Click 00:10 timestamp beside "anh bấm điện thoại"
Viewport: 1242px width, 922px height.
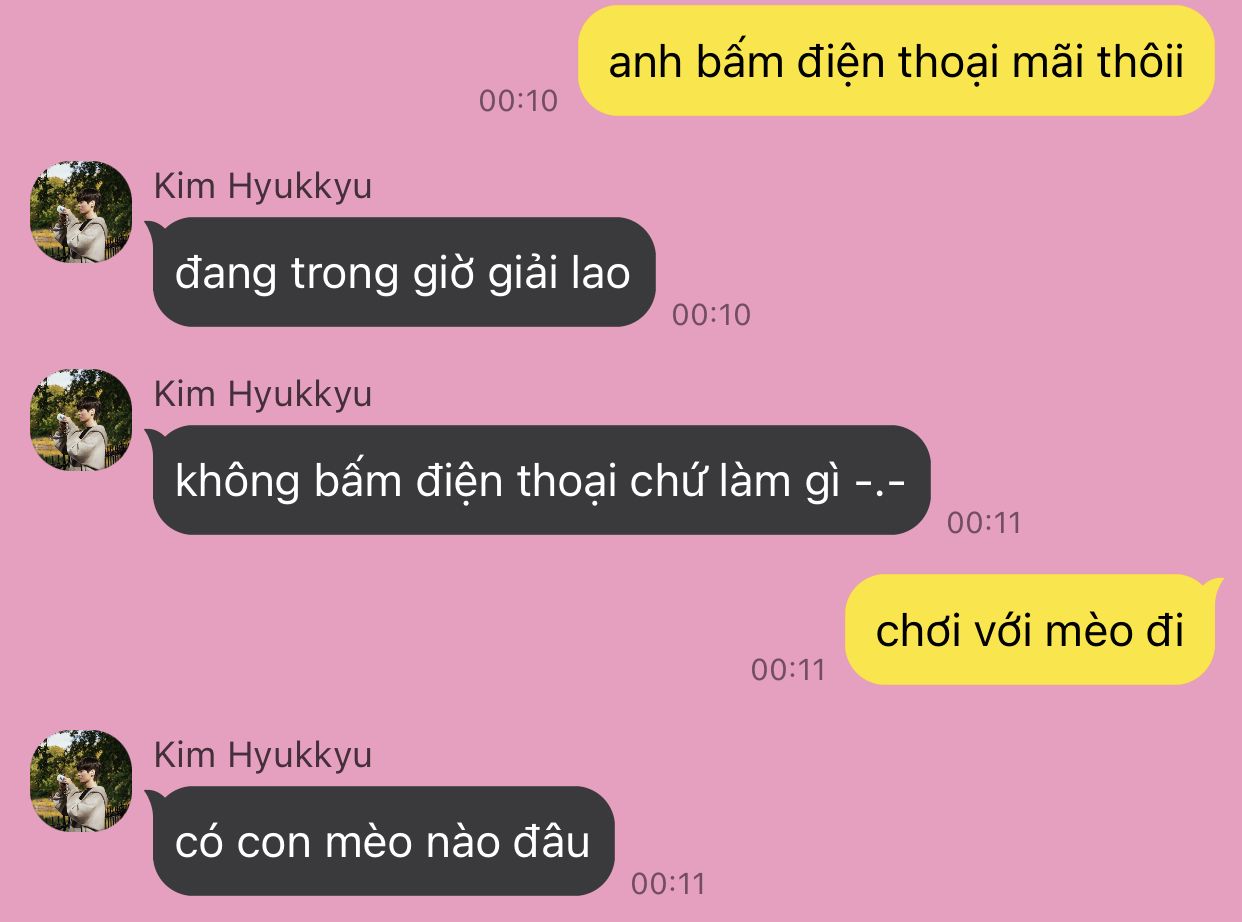(518, 101)
